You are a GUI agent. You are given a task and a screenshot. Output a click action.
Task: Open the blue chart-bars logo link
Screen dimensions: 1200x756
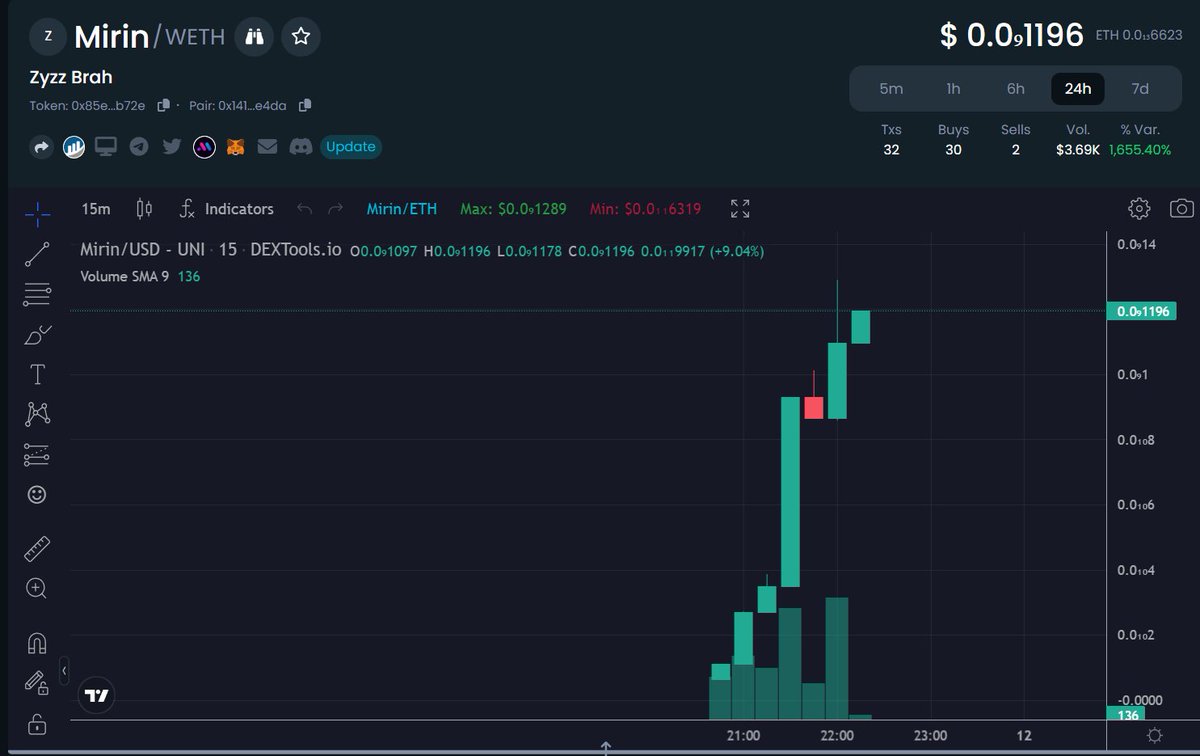[x=74, y=147]
